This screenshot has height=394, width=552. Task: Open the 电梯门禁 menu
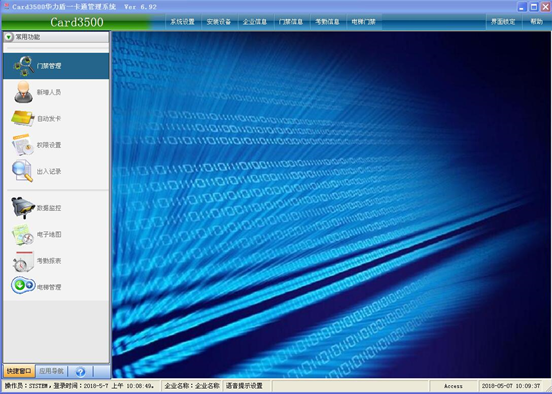tap(364, 22)
